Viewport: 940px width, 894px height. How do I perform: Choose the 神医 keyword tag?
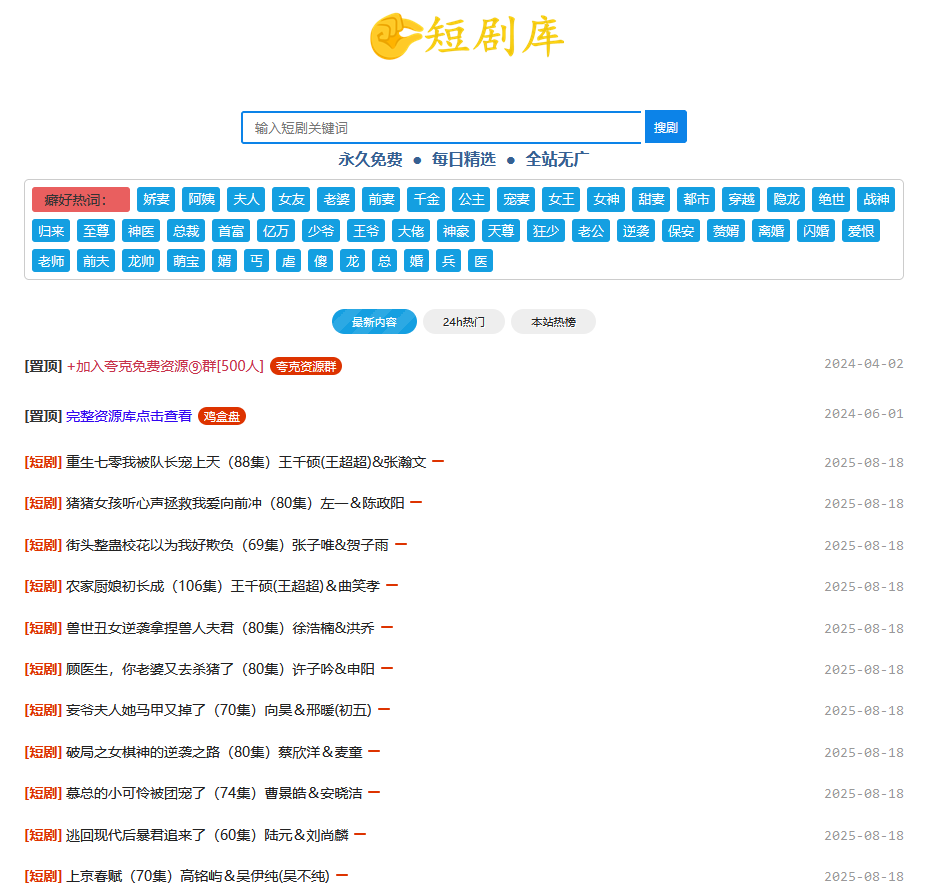click(x=140, y=231)
